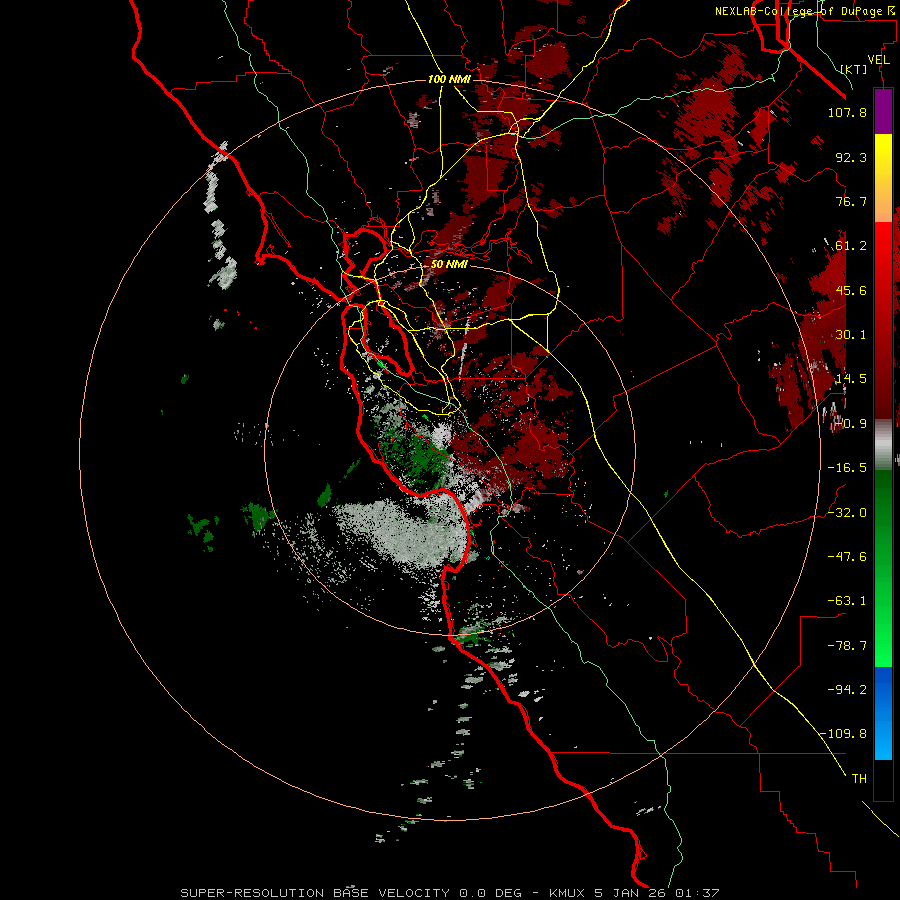Click the -32.0 value on the velocity scale

click(847, 513)
